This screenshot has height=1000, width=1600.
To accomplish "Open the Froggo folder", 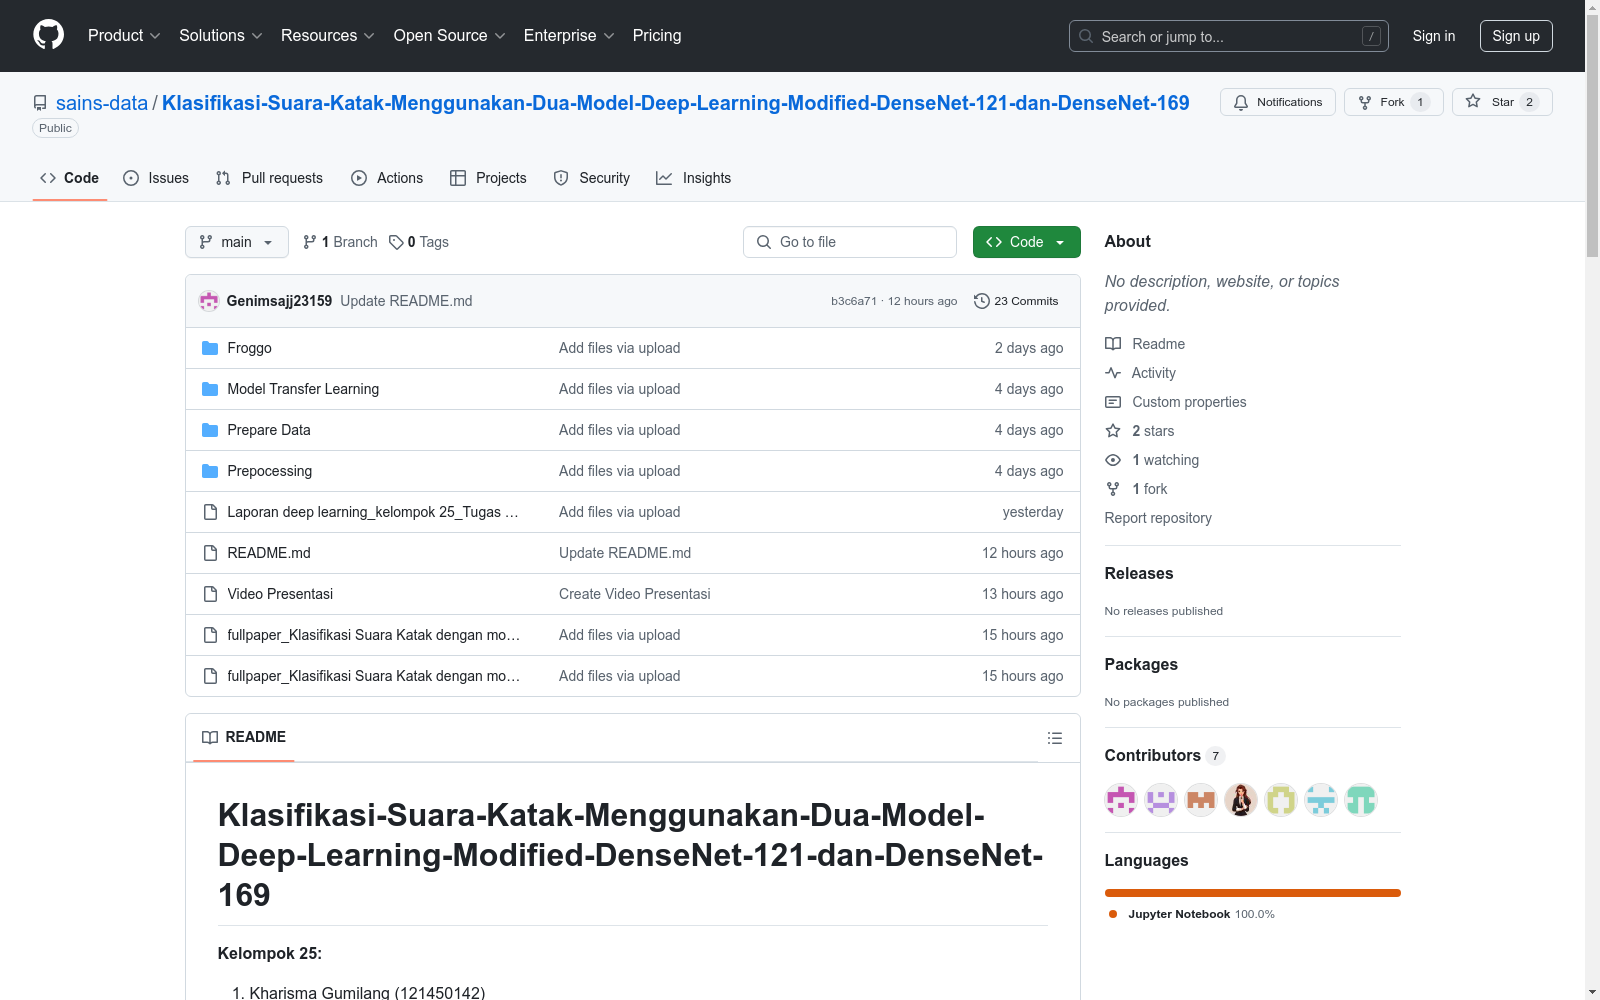I will pyautogui.click(x=249, y=348).
